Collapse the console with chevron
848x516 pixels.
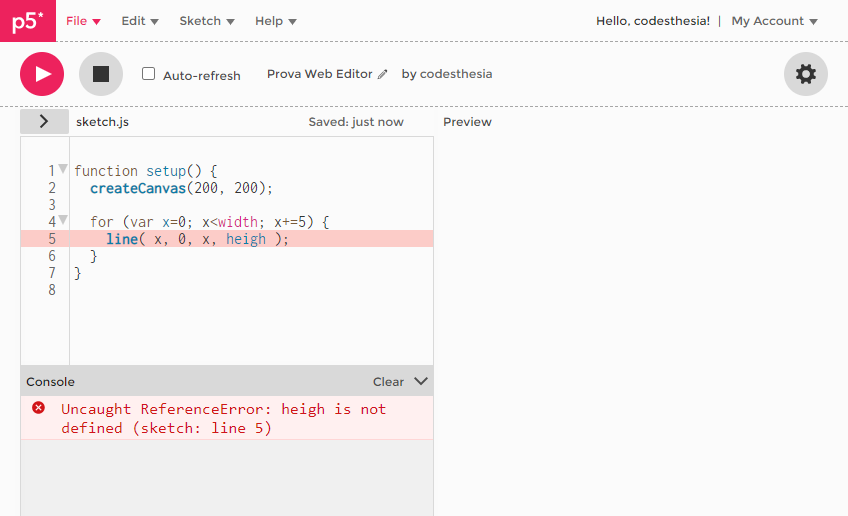point(421,381)
